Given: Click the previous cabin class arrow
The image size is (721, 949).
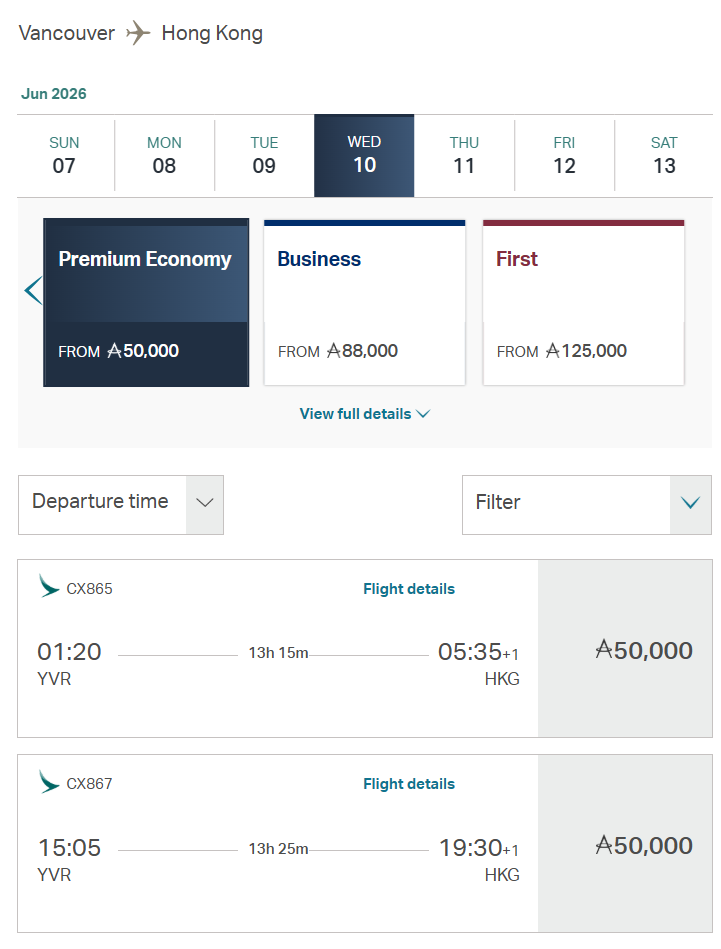Looking at the screenshot, I should (33, 291).
